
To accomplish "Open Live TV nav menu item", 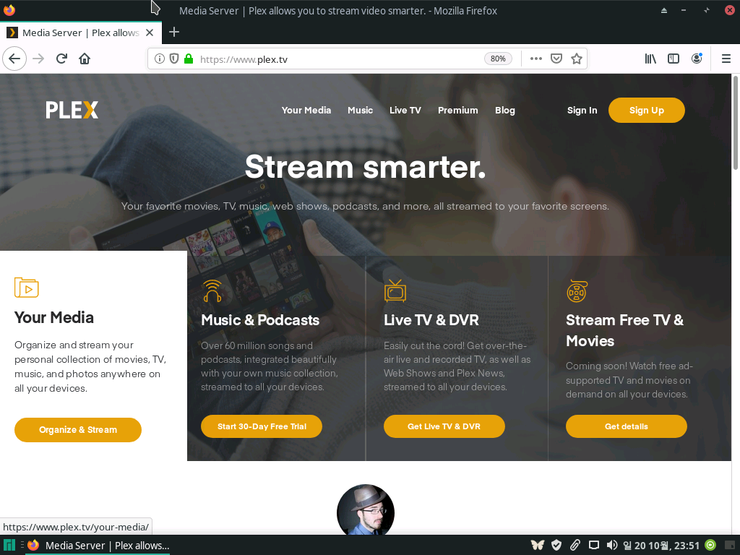I will click(x=405, y=110).
